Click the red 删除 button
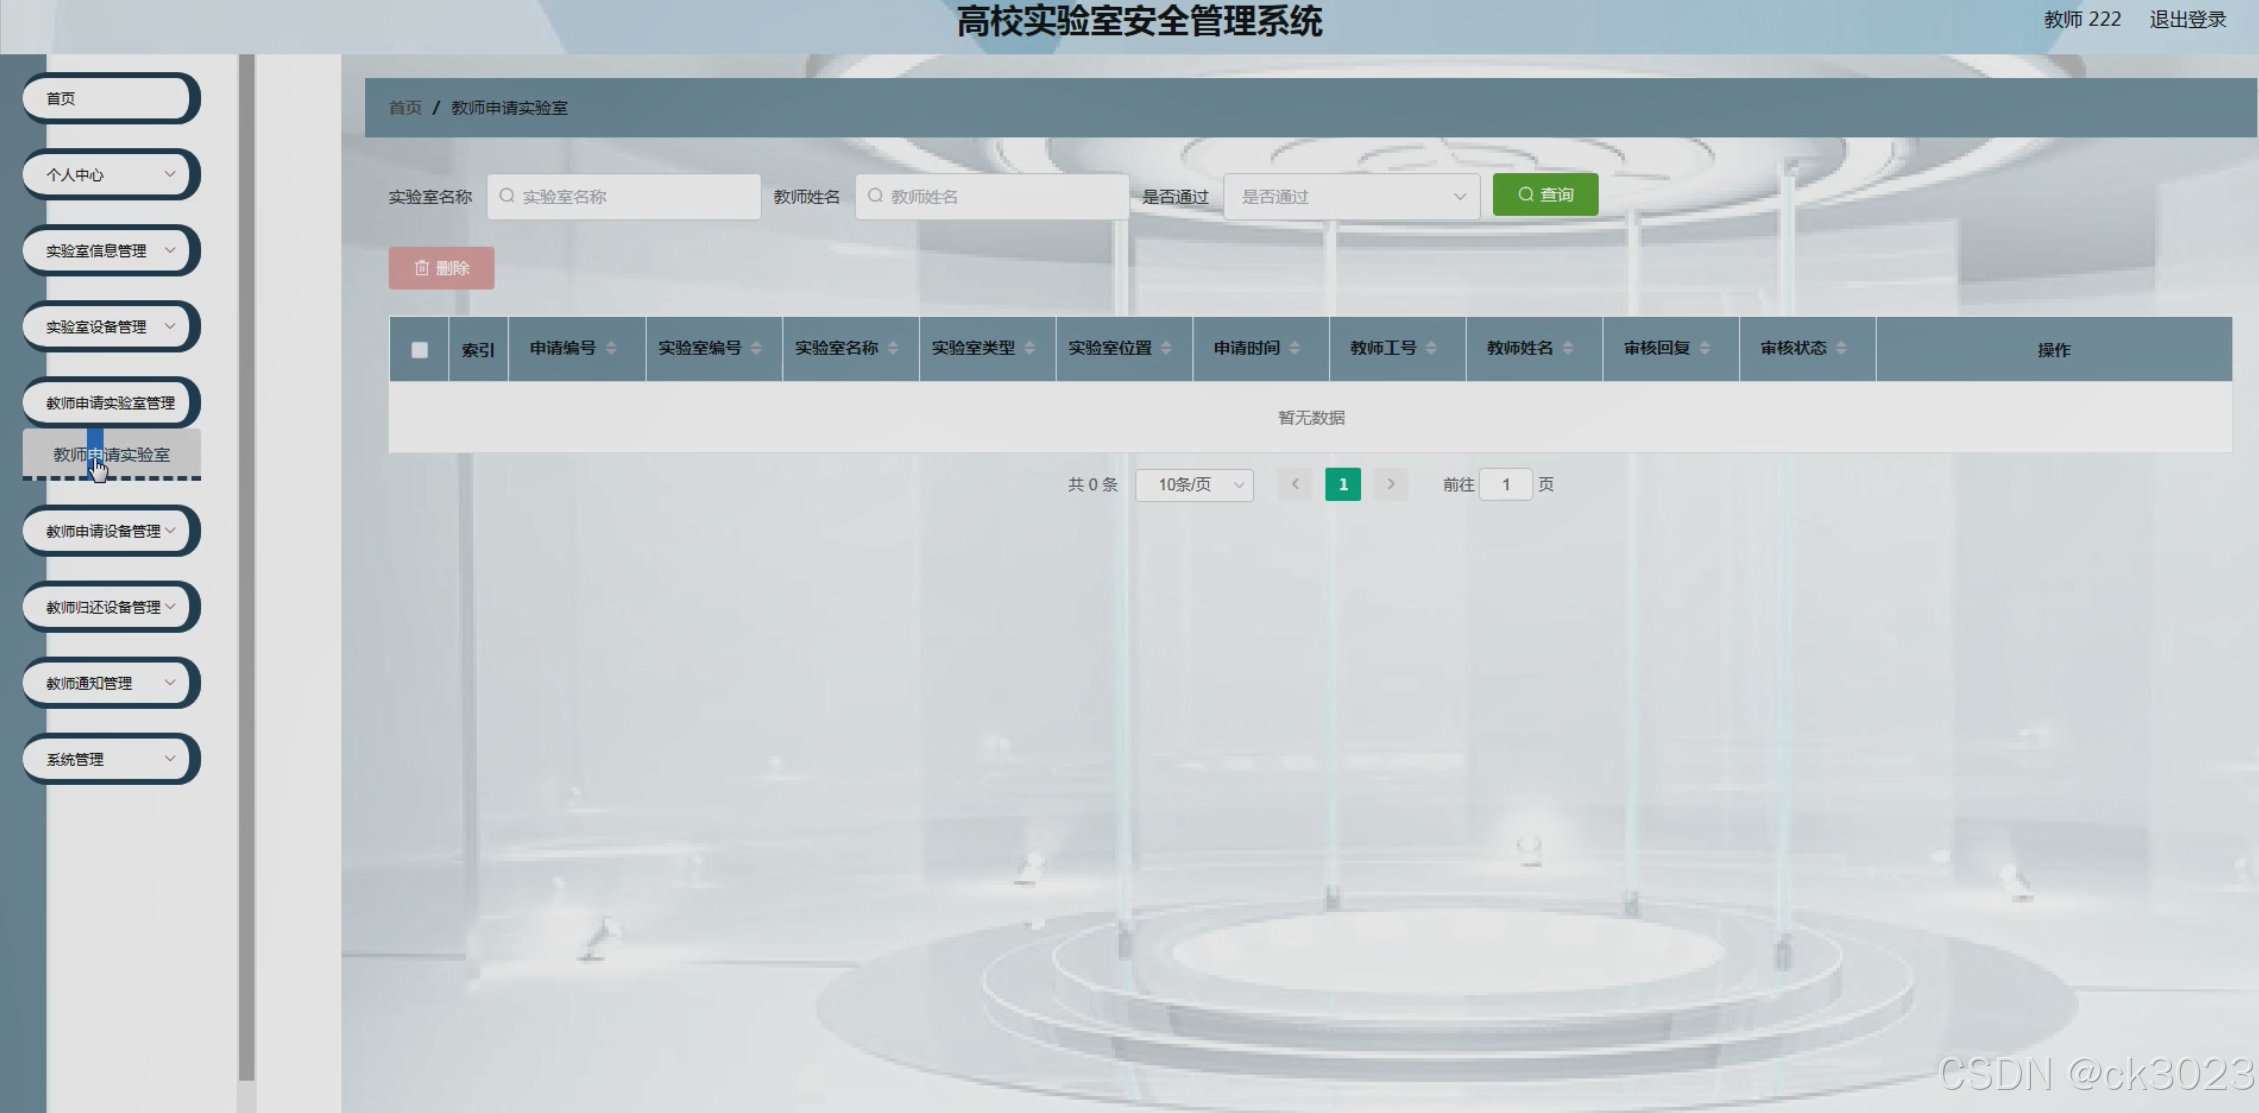This screenshot has width=2259, height=1113. (441, 268)
